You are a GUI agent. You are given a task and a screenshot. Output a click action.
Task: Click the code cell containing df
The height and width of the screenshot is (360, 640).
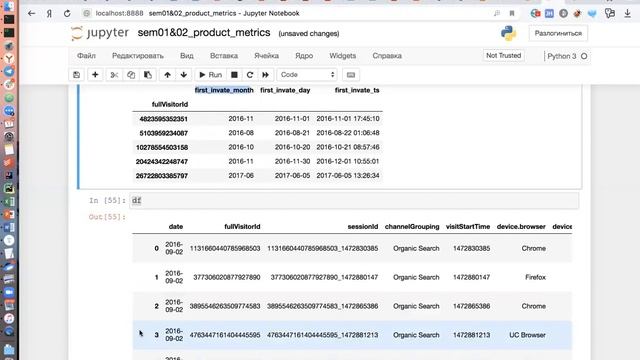coord(354,200)
